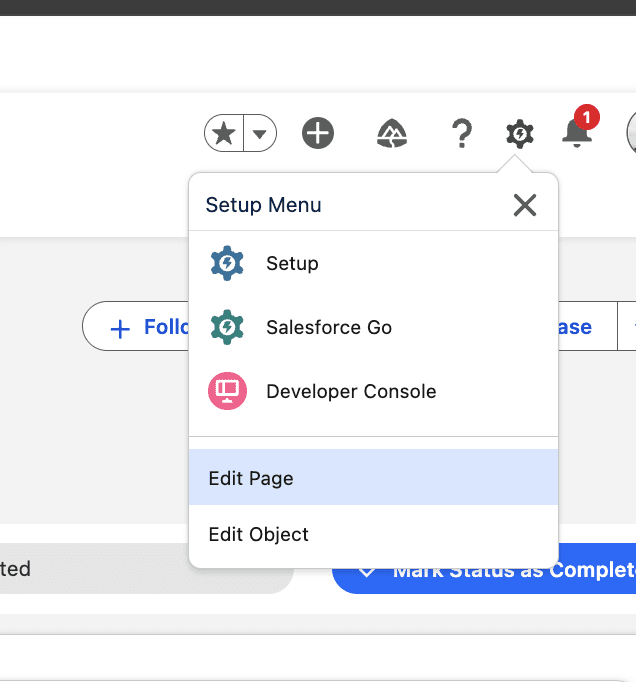Click the Favorites star icon
This screenshot has width=636, height=682.
[224, 133]
